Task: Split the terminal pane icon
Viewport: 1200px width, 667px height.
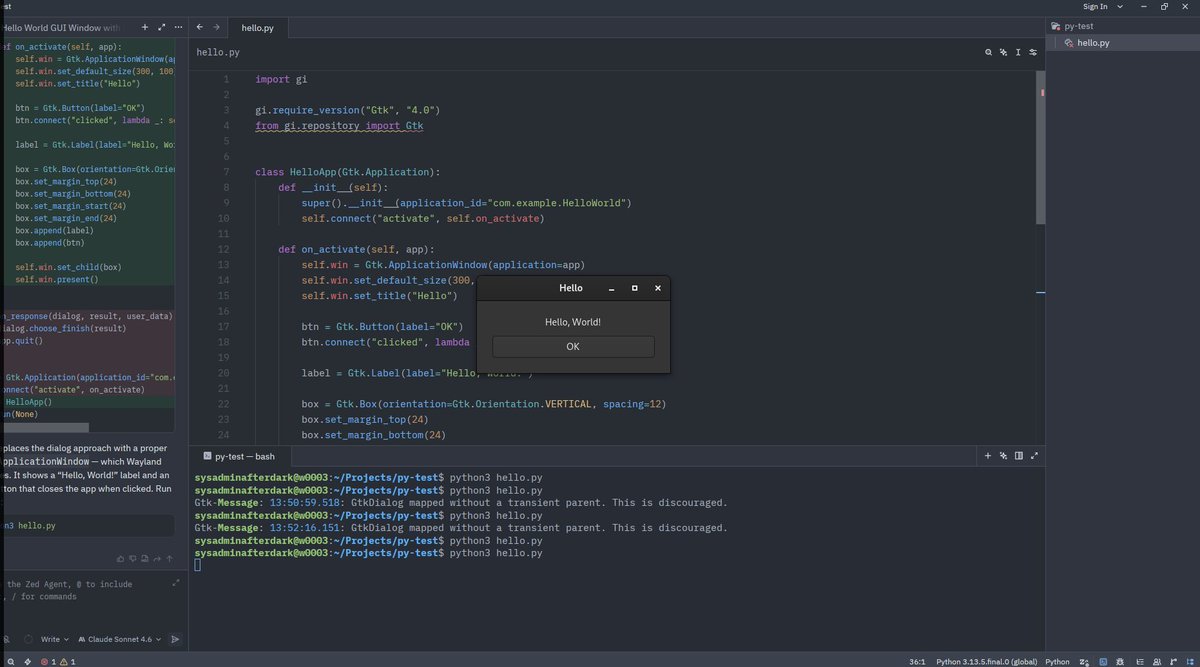Action: coord(1019,456)
